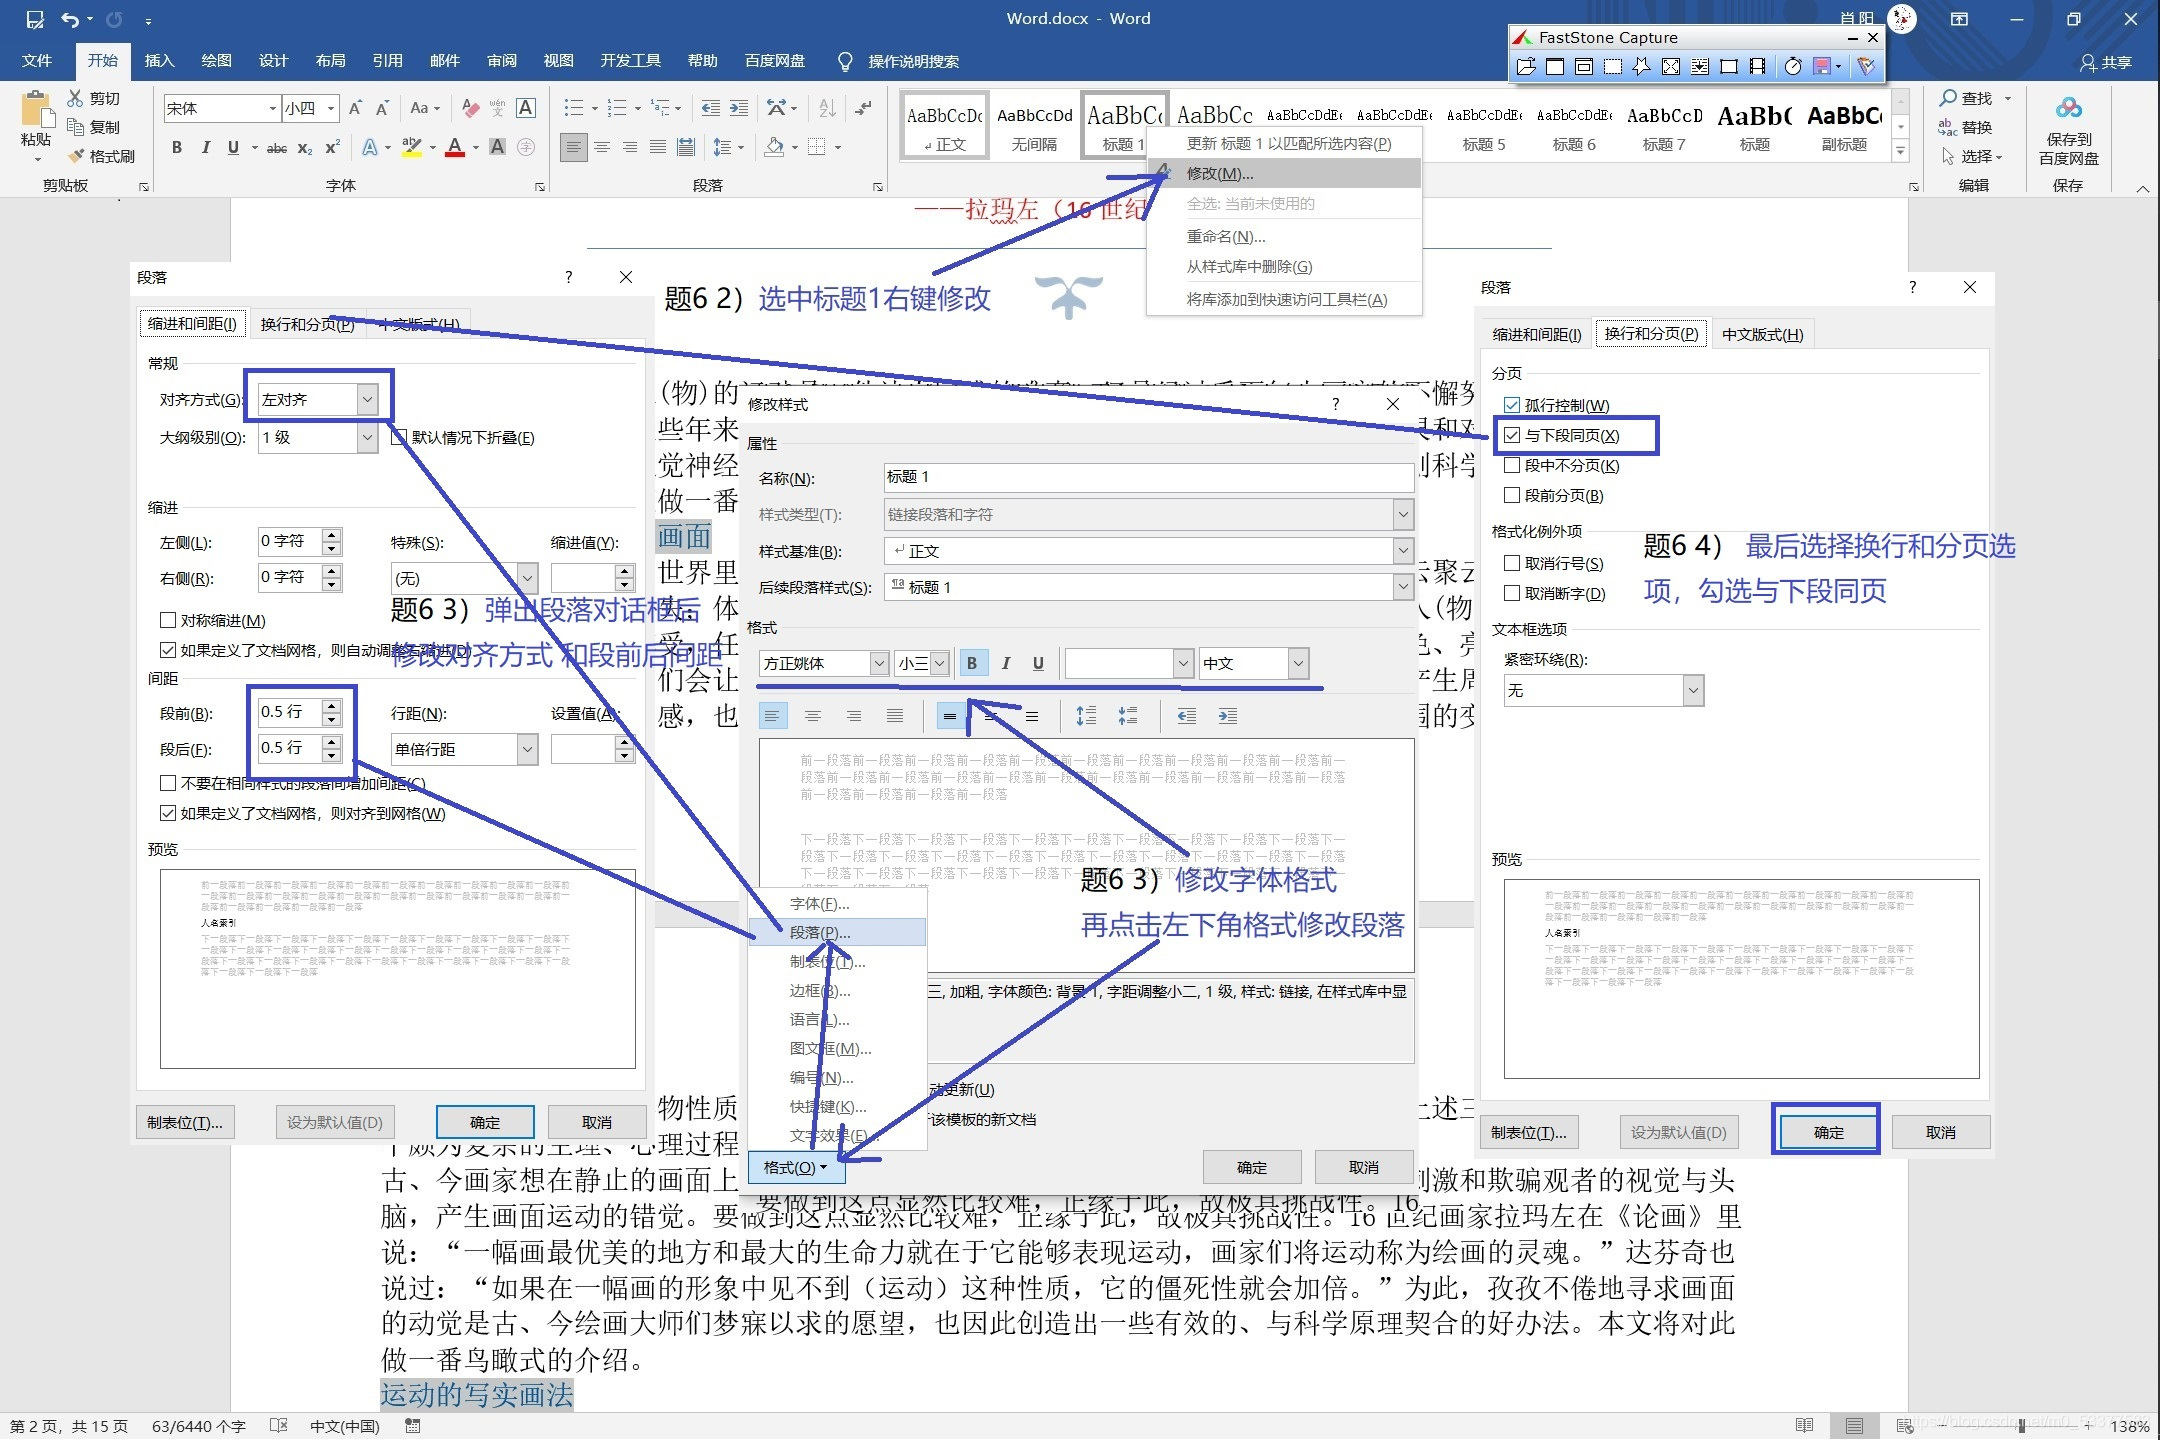Click the line spacing icon in ribbon
This screenshot has height=1440, width=2160.
coord(722,147)
